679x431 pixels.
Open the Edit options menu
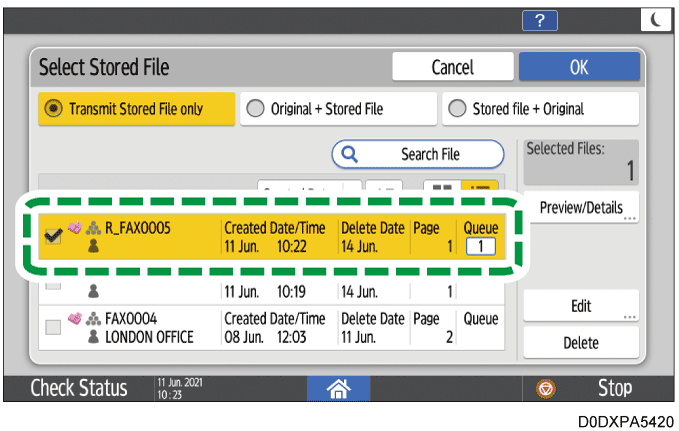[x=581, y=306]
